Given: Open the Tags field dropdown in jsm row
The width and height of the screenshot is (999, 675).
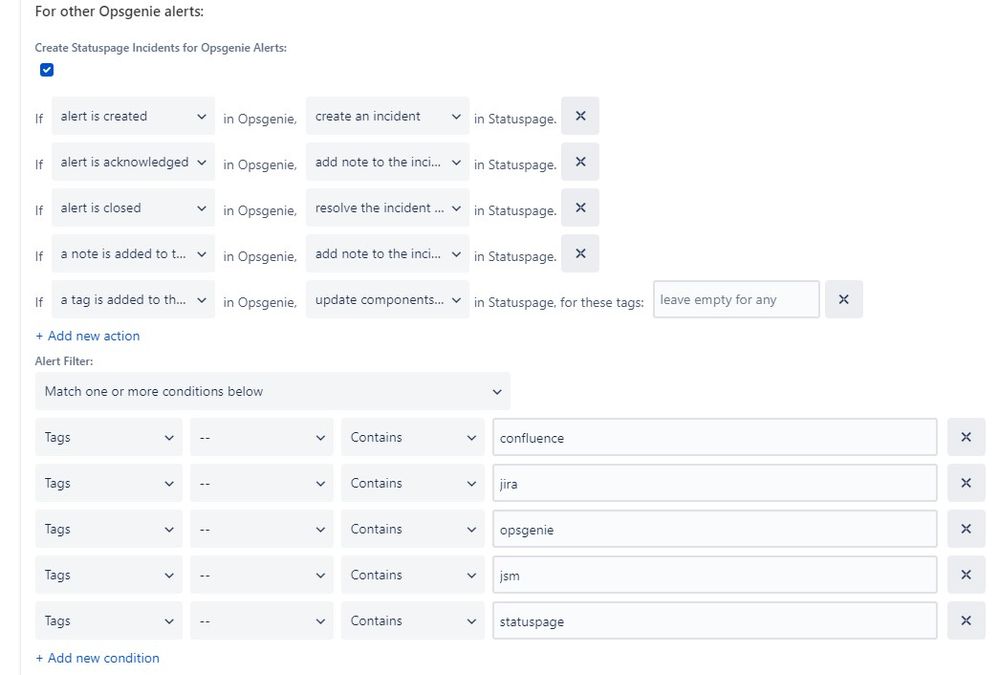Looking at the screenshot, I should (108, 575).
